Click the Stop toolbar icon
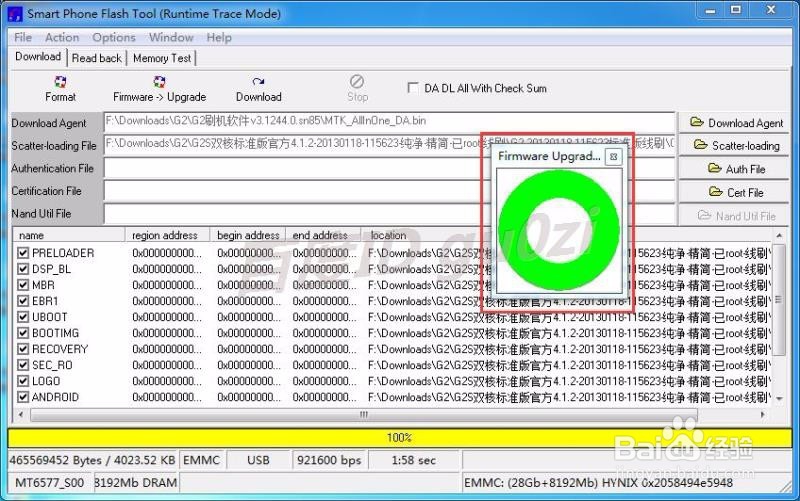800x501 pixels. (357, 82)
